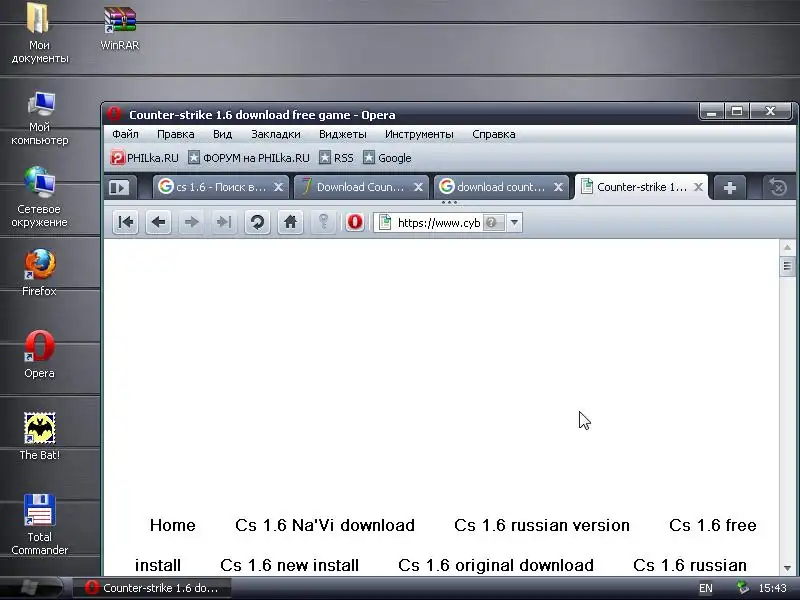
Task: Open the Инструменты menu
Action: tap(419, 134)
